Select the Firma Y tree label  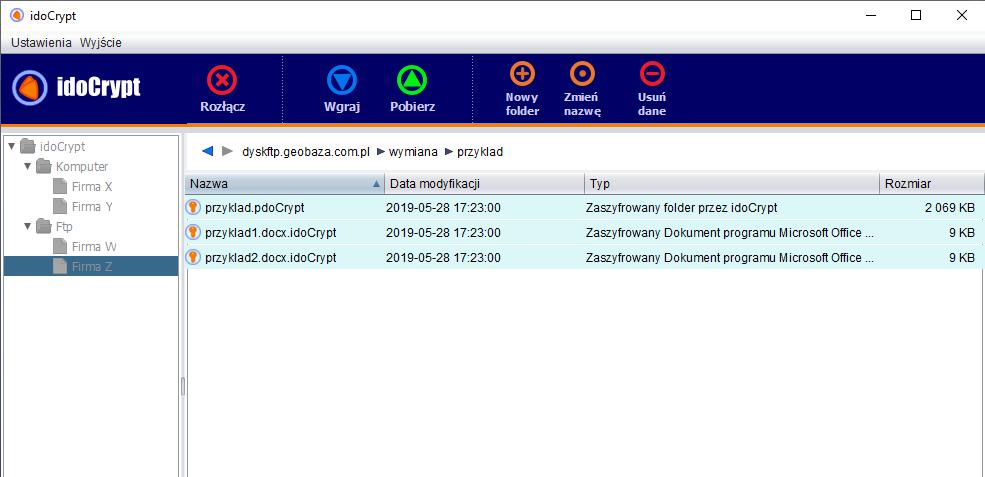click(x=92, y=207)
